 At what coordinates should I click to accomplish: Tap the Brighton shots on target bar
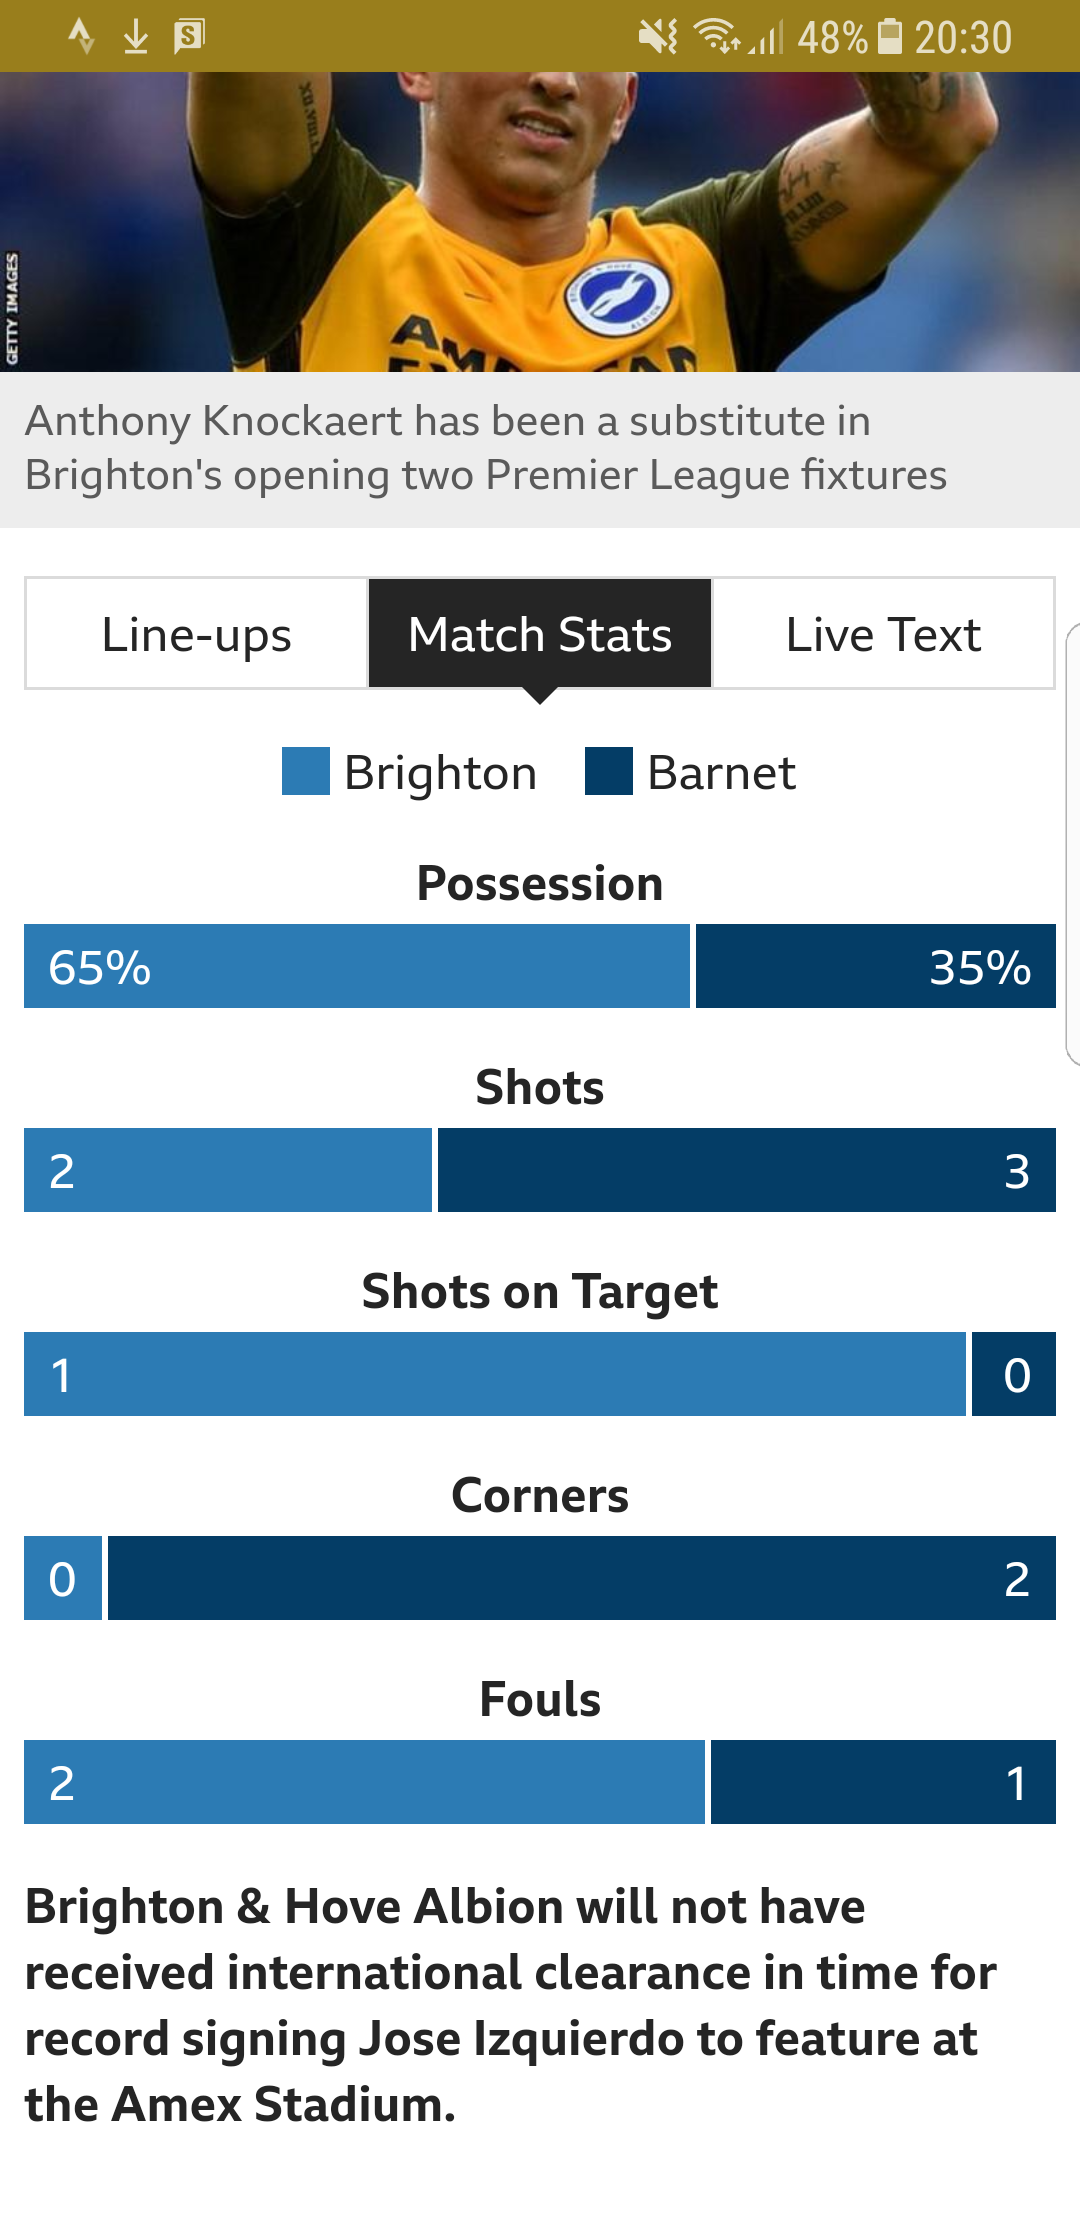click(495, 1374)
